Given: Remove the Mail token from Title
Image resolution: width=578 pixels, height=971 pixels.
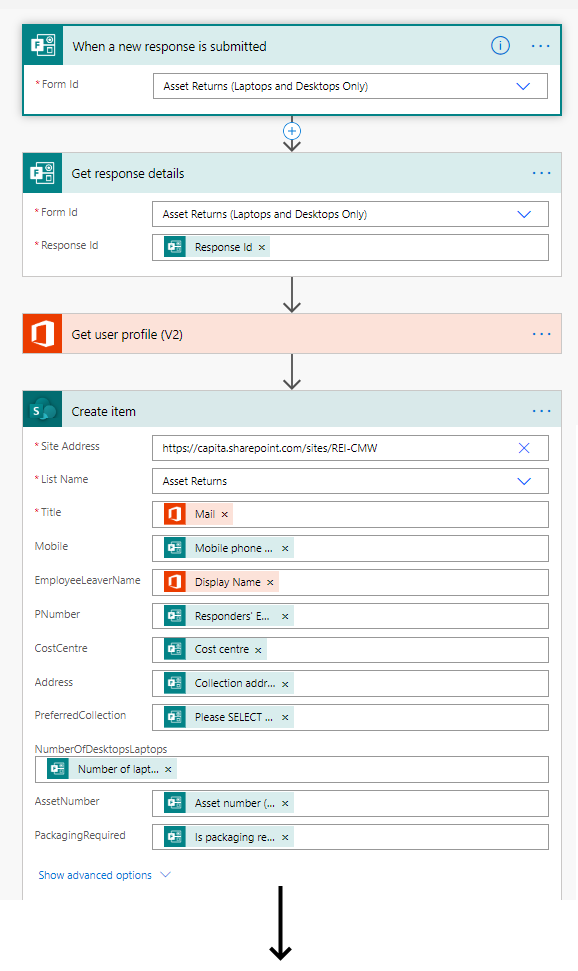Looking at the screenshot, I should [225, 515].
